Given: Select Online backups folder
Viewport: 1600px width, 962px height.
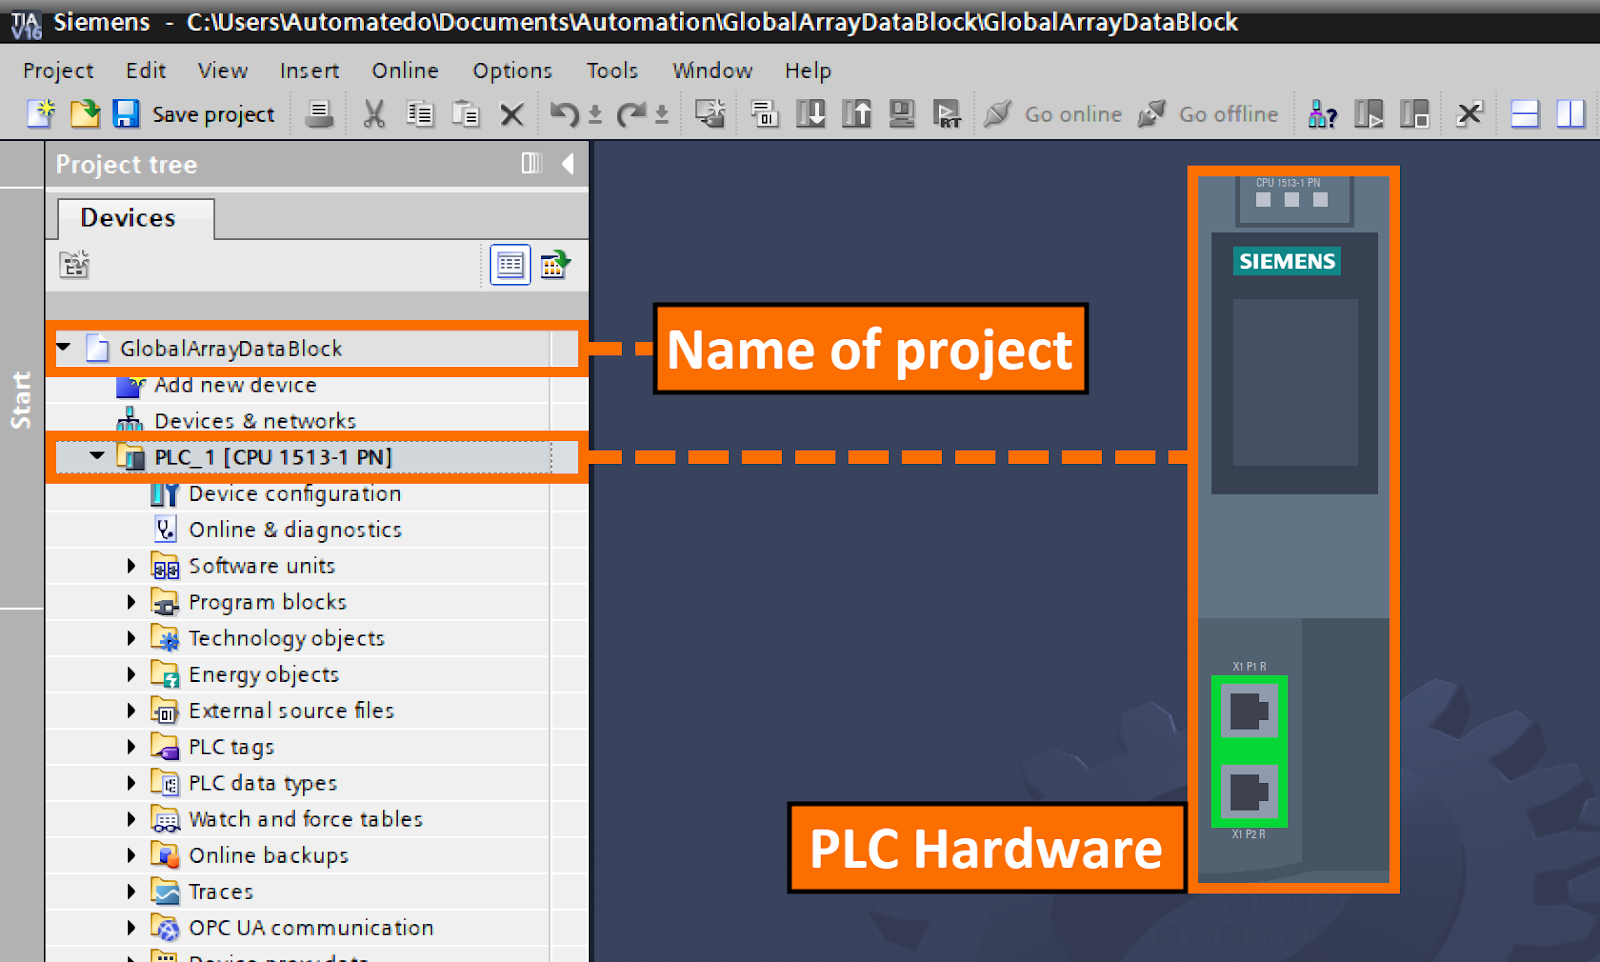Looking at the screenshot, I should pyautogui.click(x=268, y=856).
